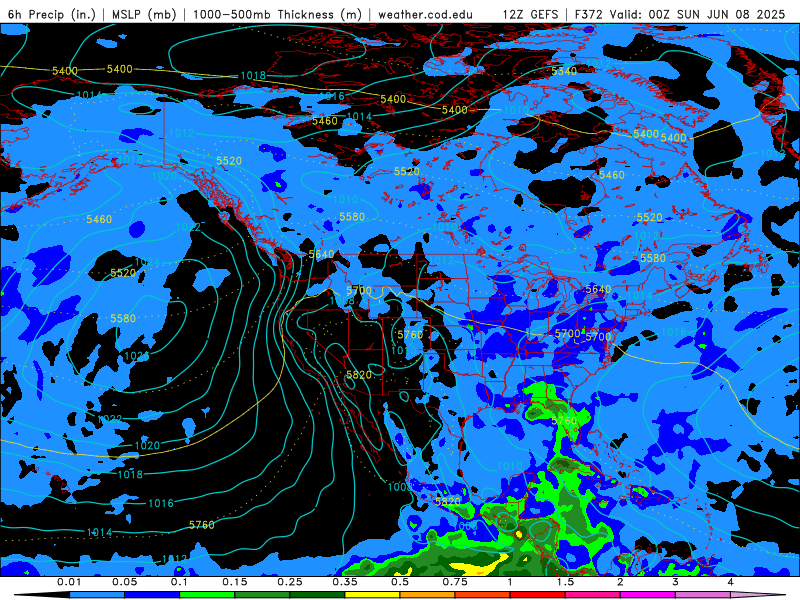Screen dimensions: 800x600
Task: Click the orange 0.5–0.75 legend swatch
Action: point(428,595)
